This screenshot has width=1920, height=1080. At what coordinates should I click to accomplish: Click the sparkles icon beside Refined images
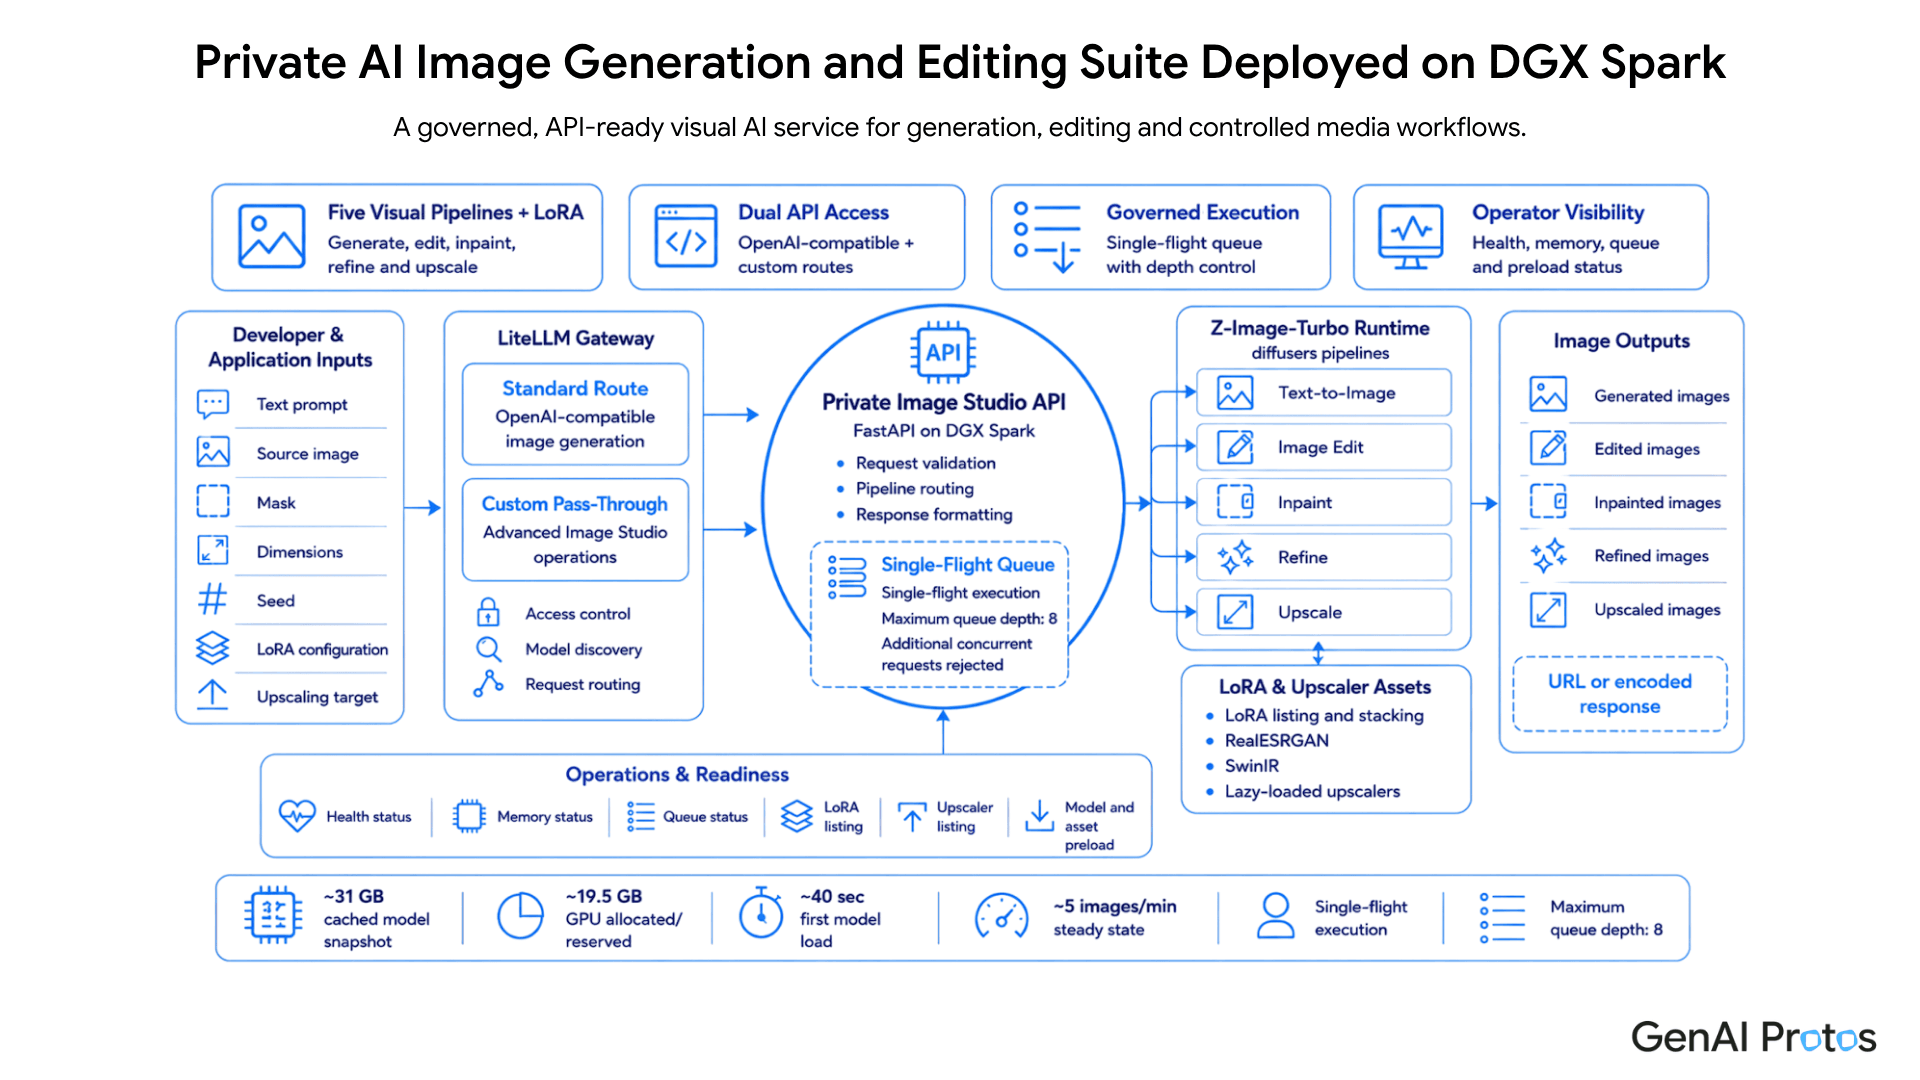coord(1548,555)
